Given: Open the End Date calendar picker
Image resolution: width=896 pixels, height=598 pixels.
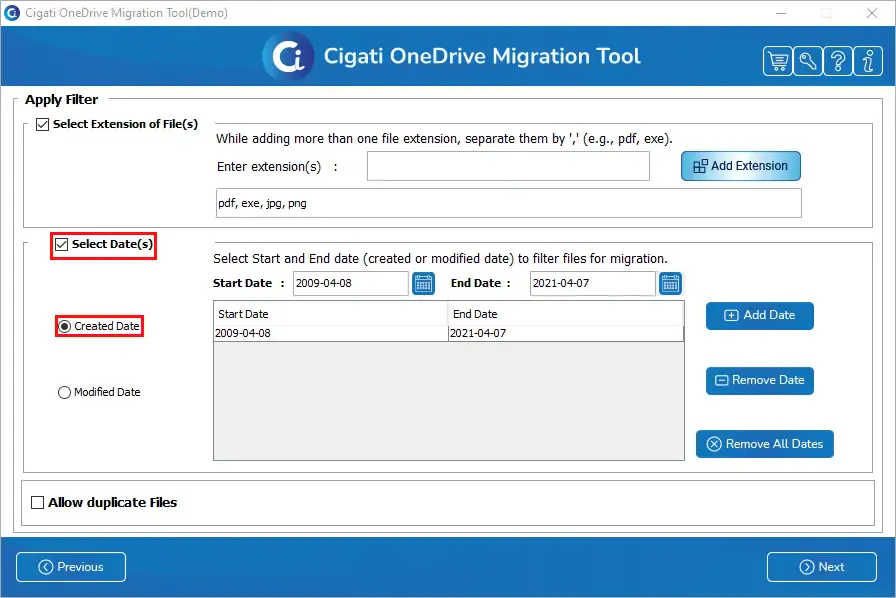Looking at the screenshot, I should tap(670, 284).
